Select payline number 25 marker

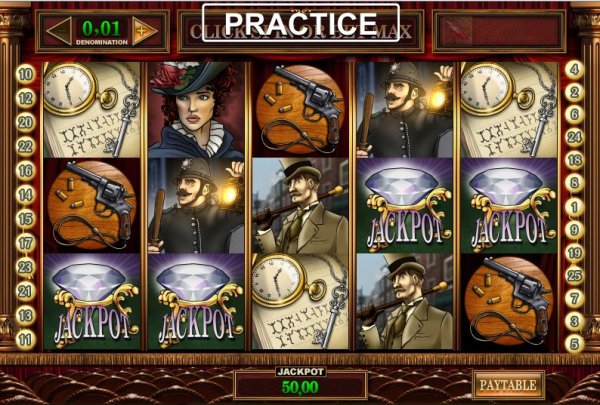(x=574, y=276)
